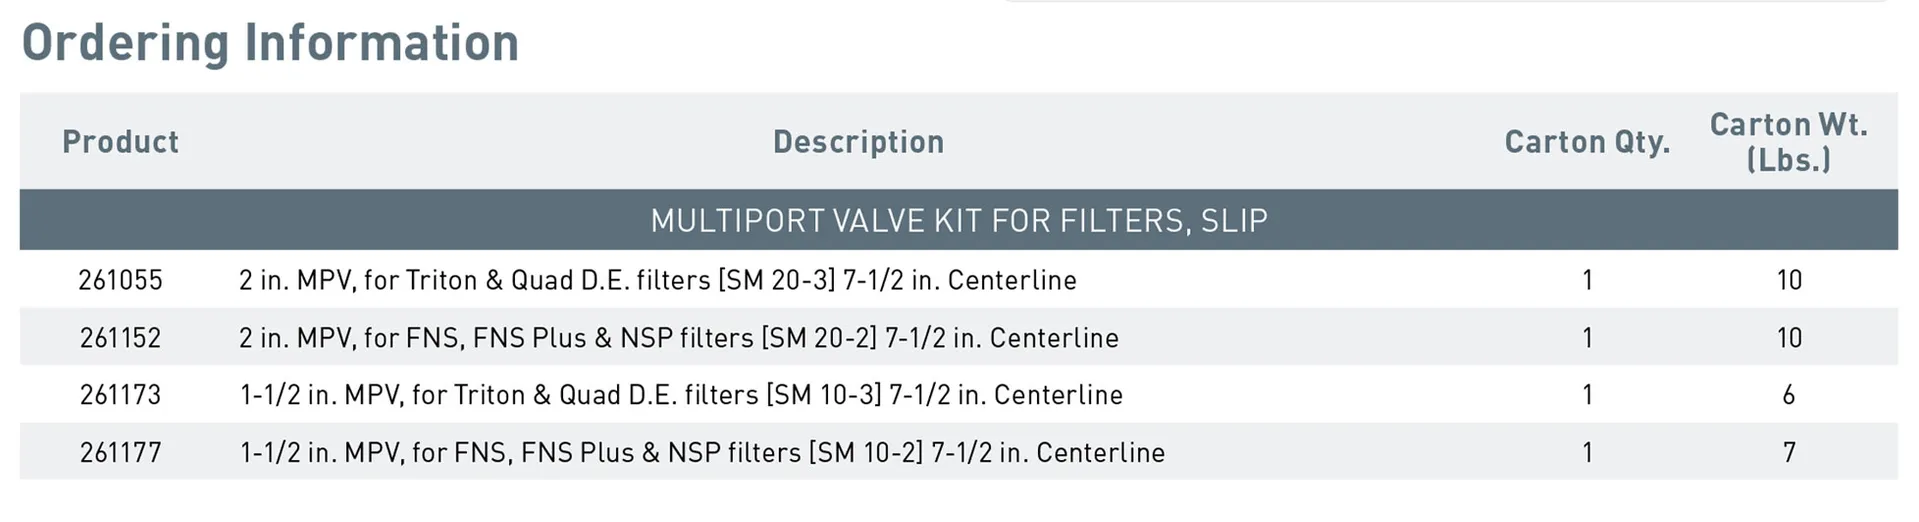Select the SM 20-2 FNS filters description
The width and height of the screenshot is (1919, 522).
coord(678,338)
